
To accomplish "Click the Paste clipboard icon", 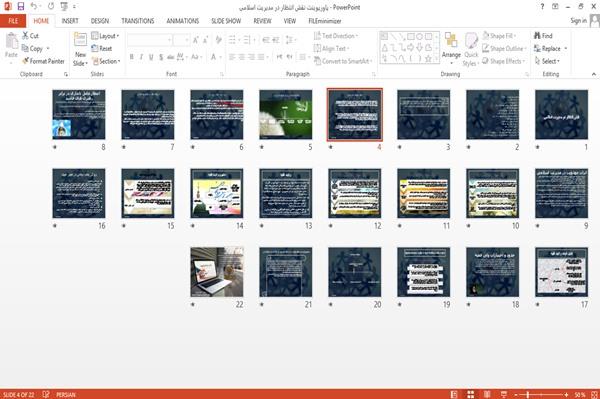I will (11, 41).
